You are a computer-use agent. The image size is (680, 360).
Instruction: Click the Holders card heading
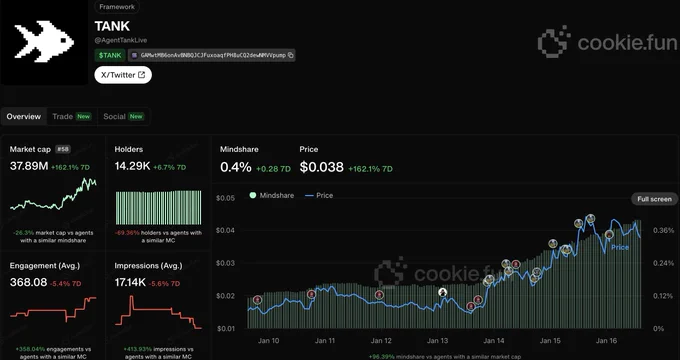click(x=129, y=149)
